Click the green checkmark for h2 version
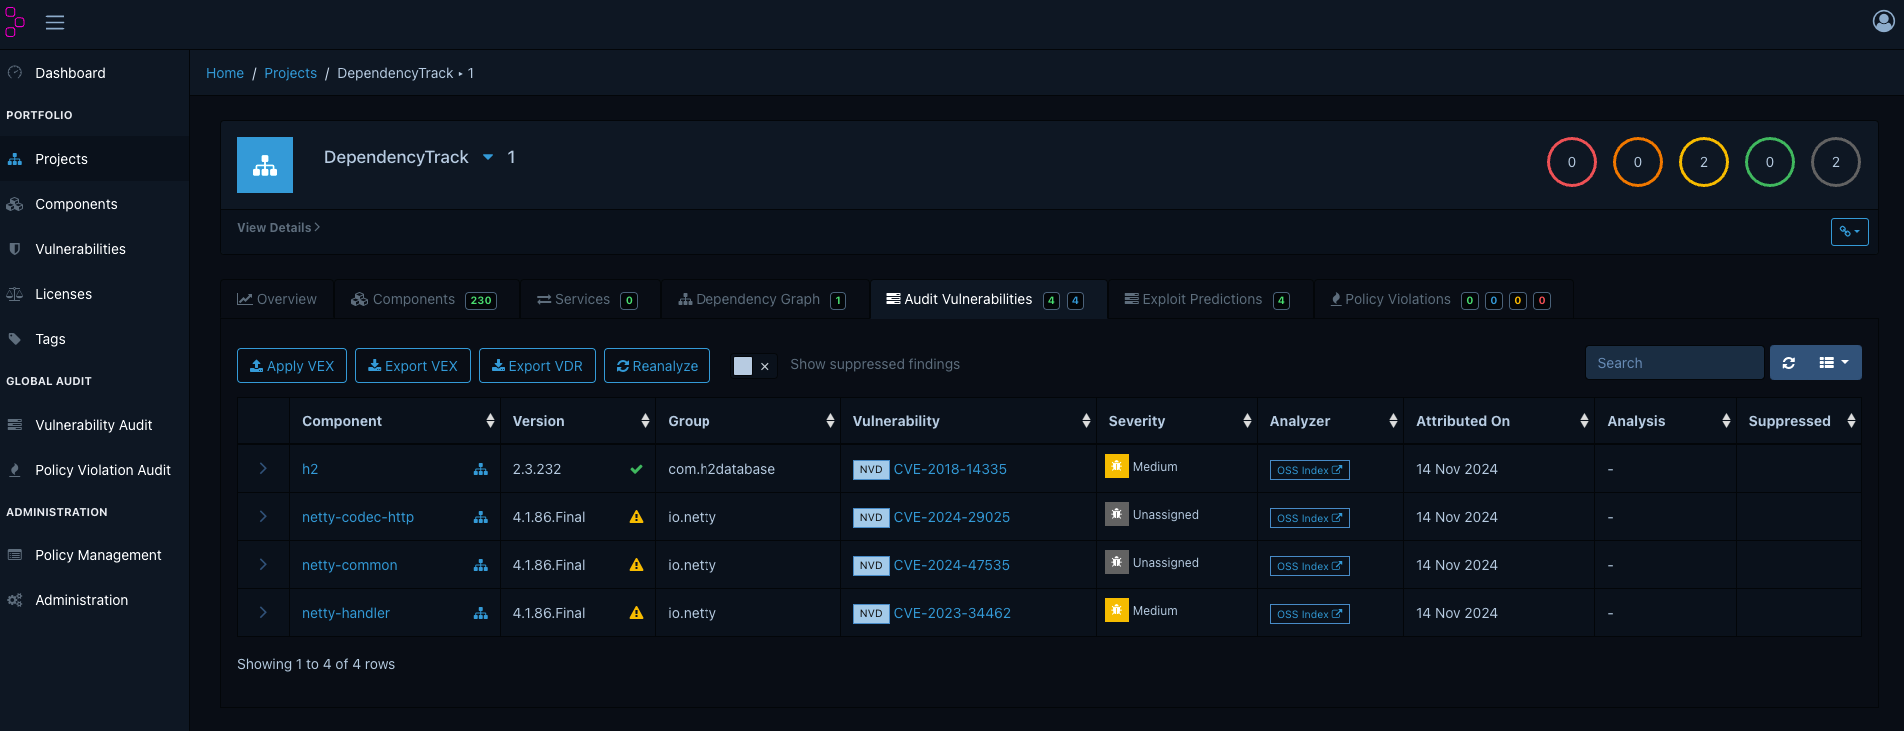This screenshot has height=731, width=1904. click(636, 469)
